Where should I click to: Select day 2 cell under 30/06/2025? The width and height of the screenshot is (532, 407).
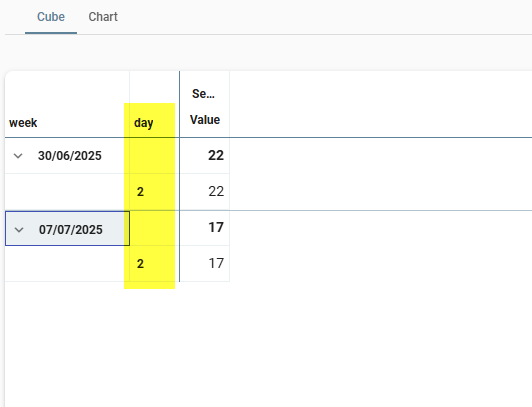click(x=154, y=192)
